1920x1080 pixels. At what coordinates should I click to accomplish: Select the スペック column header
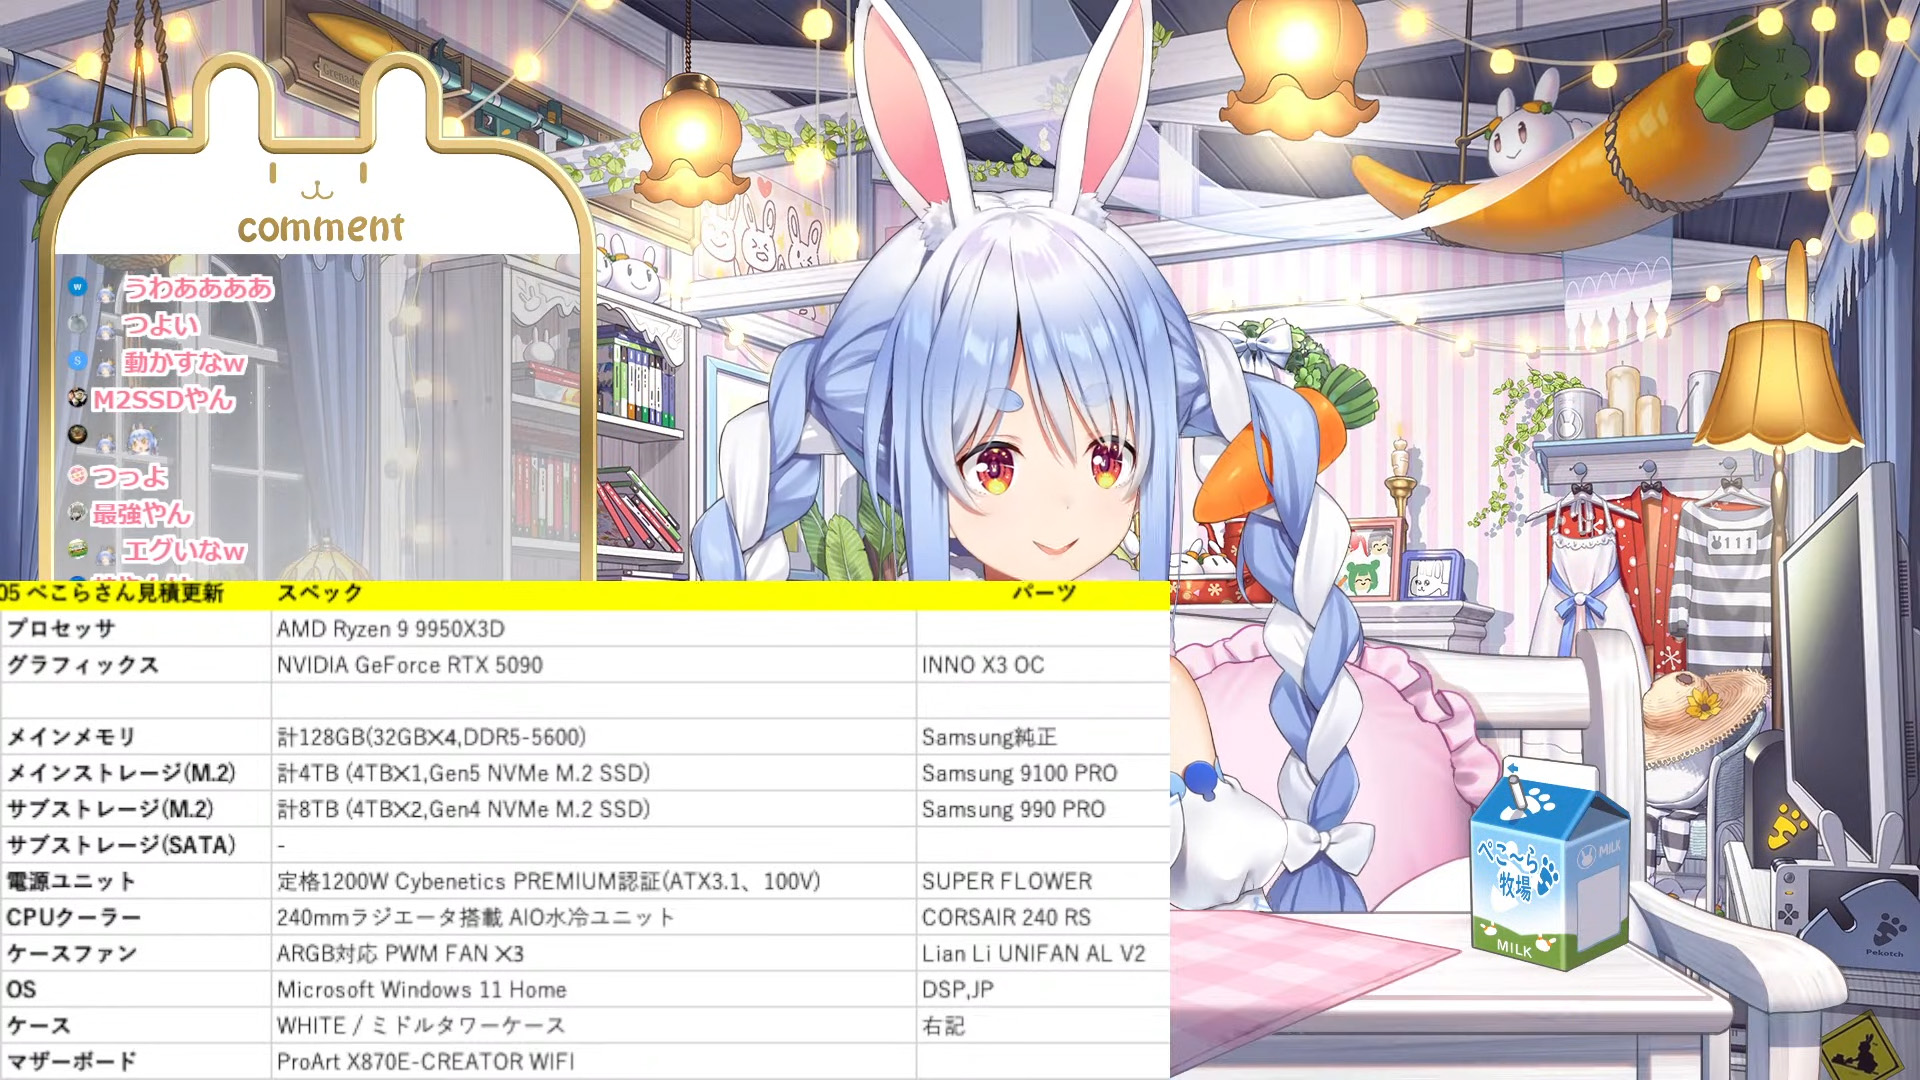click(317, 592)
